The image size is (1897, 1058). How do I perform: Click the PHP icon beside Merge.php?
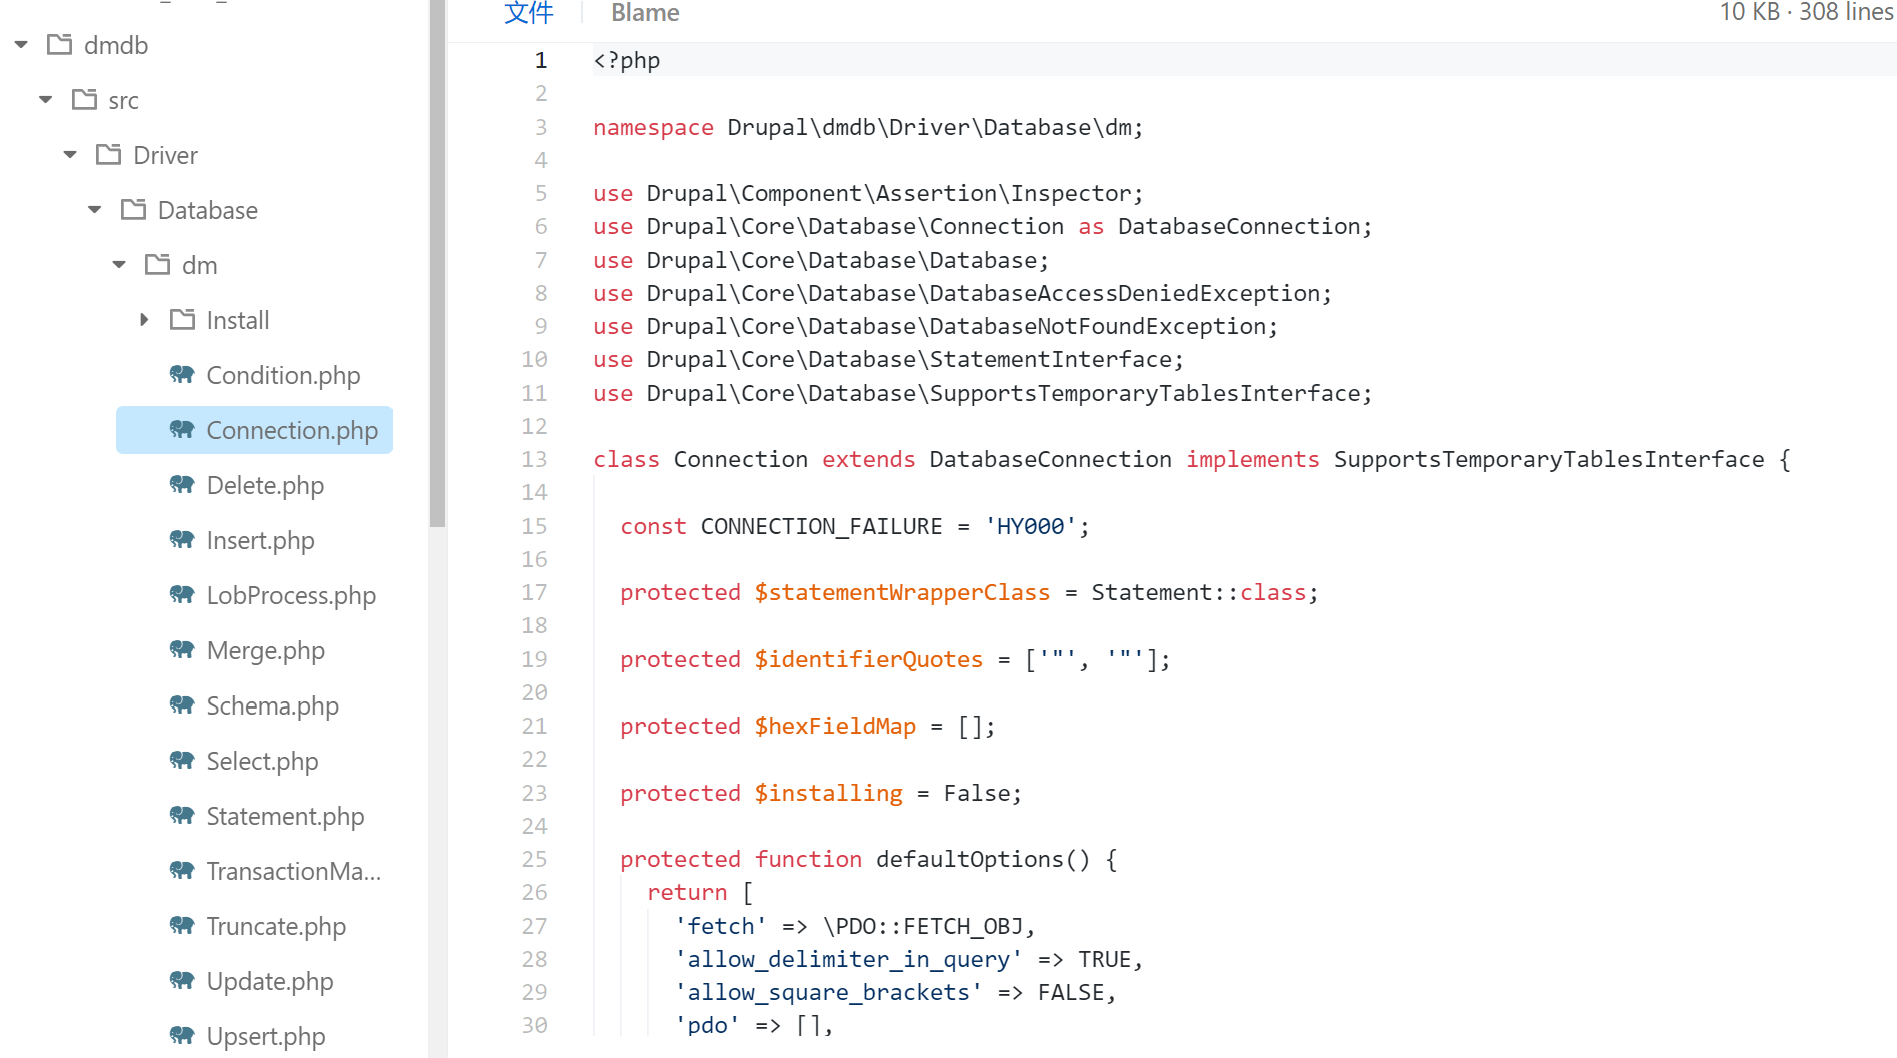click(x=182, y=650)
